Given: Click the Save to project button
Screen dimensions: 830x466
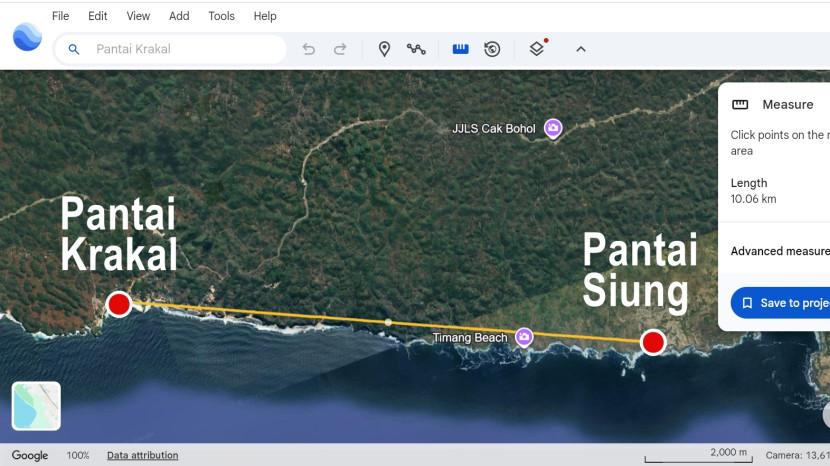Looking at the screenshot, I should (x=783, y=303).
